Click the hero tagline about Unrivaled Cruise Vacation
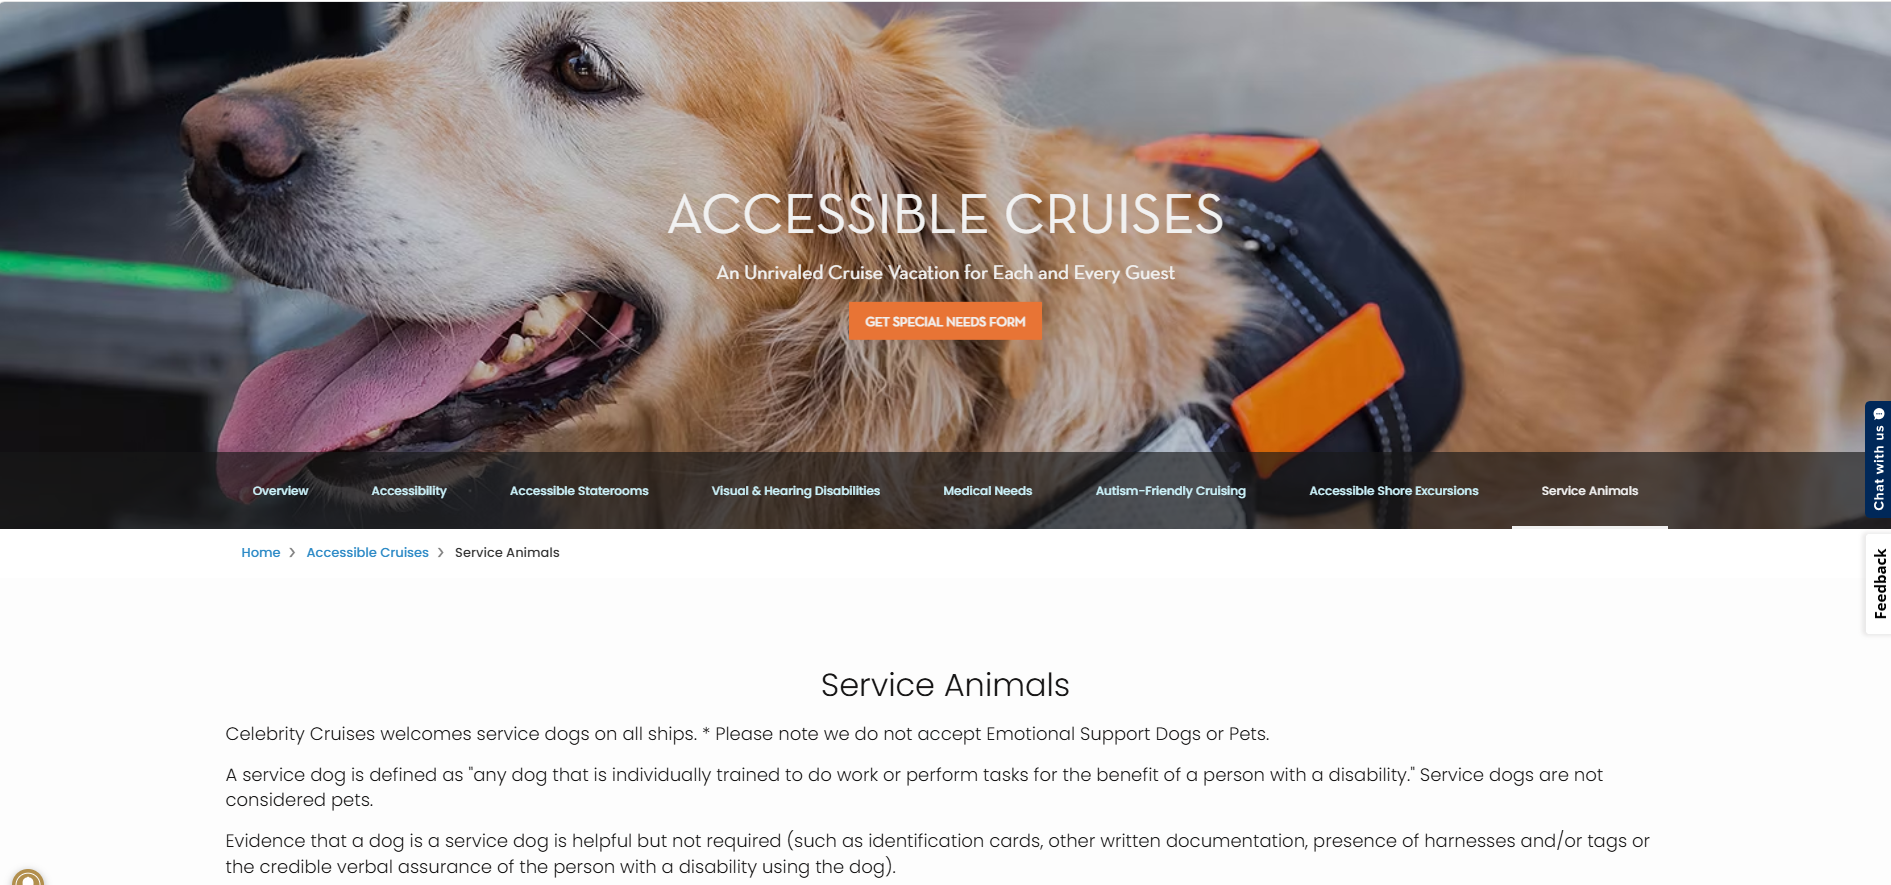 coord(945,273)
